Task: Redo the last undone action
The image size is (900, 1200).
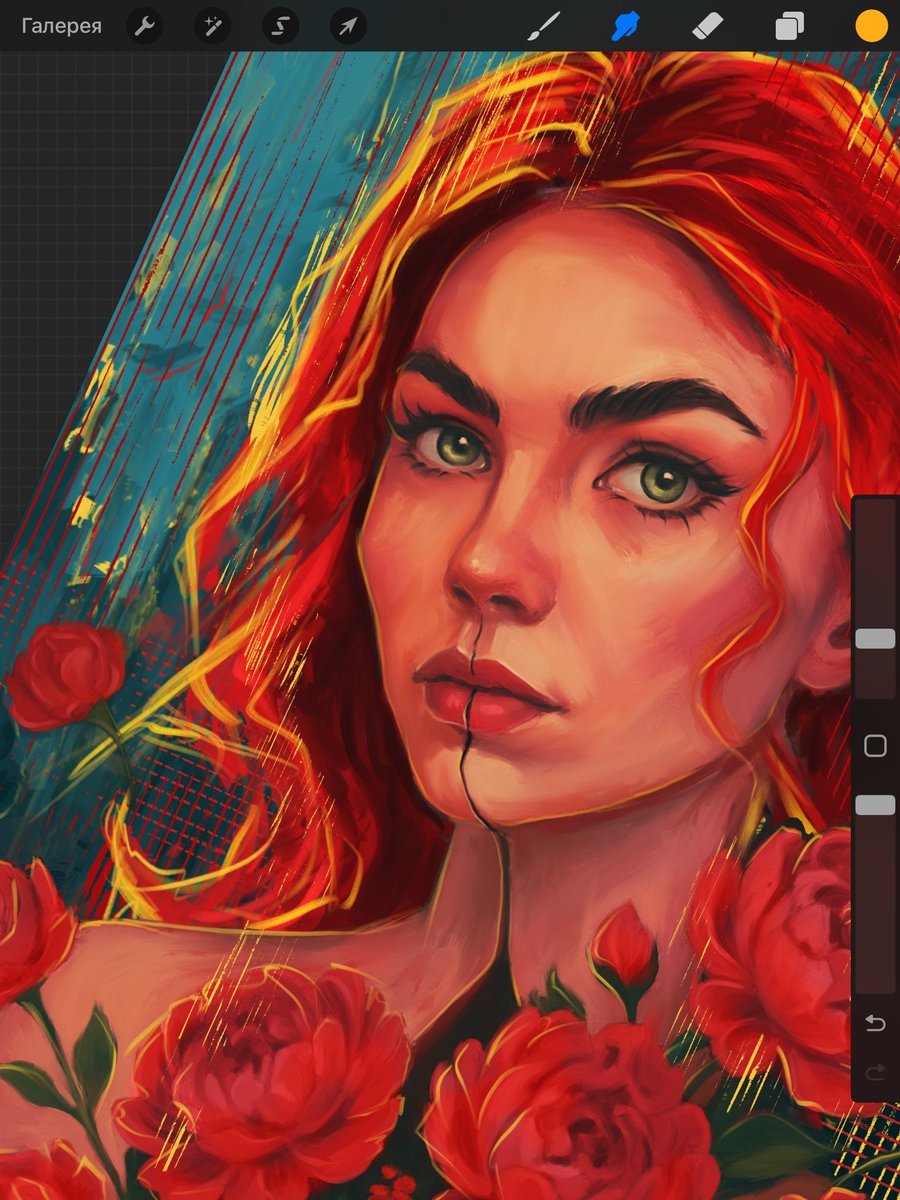Action: tap(875, 1073)
